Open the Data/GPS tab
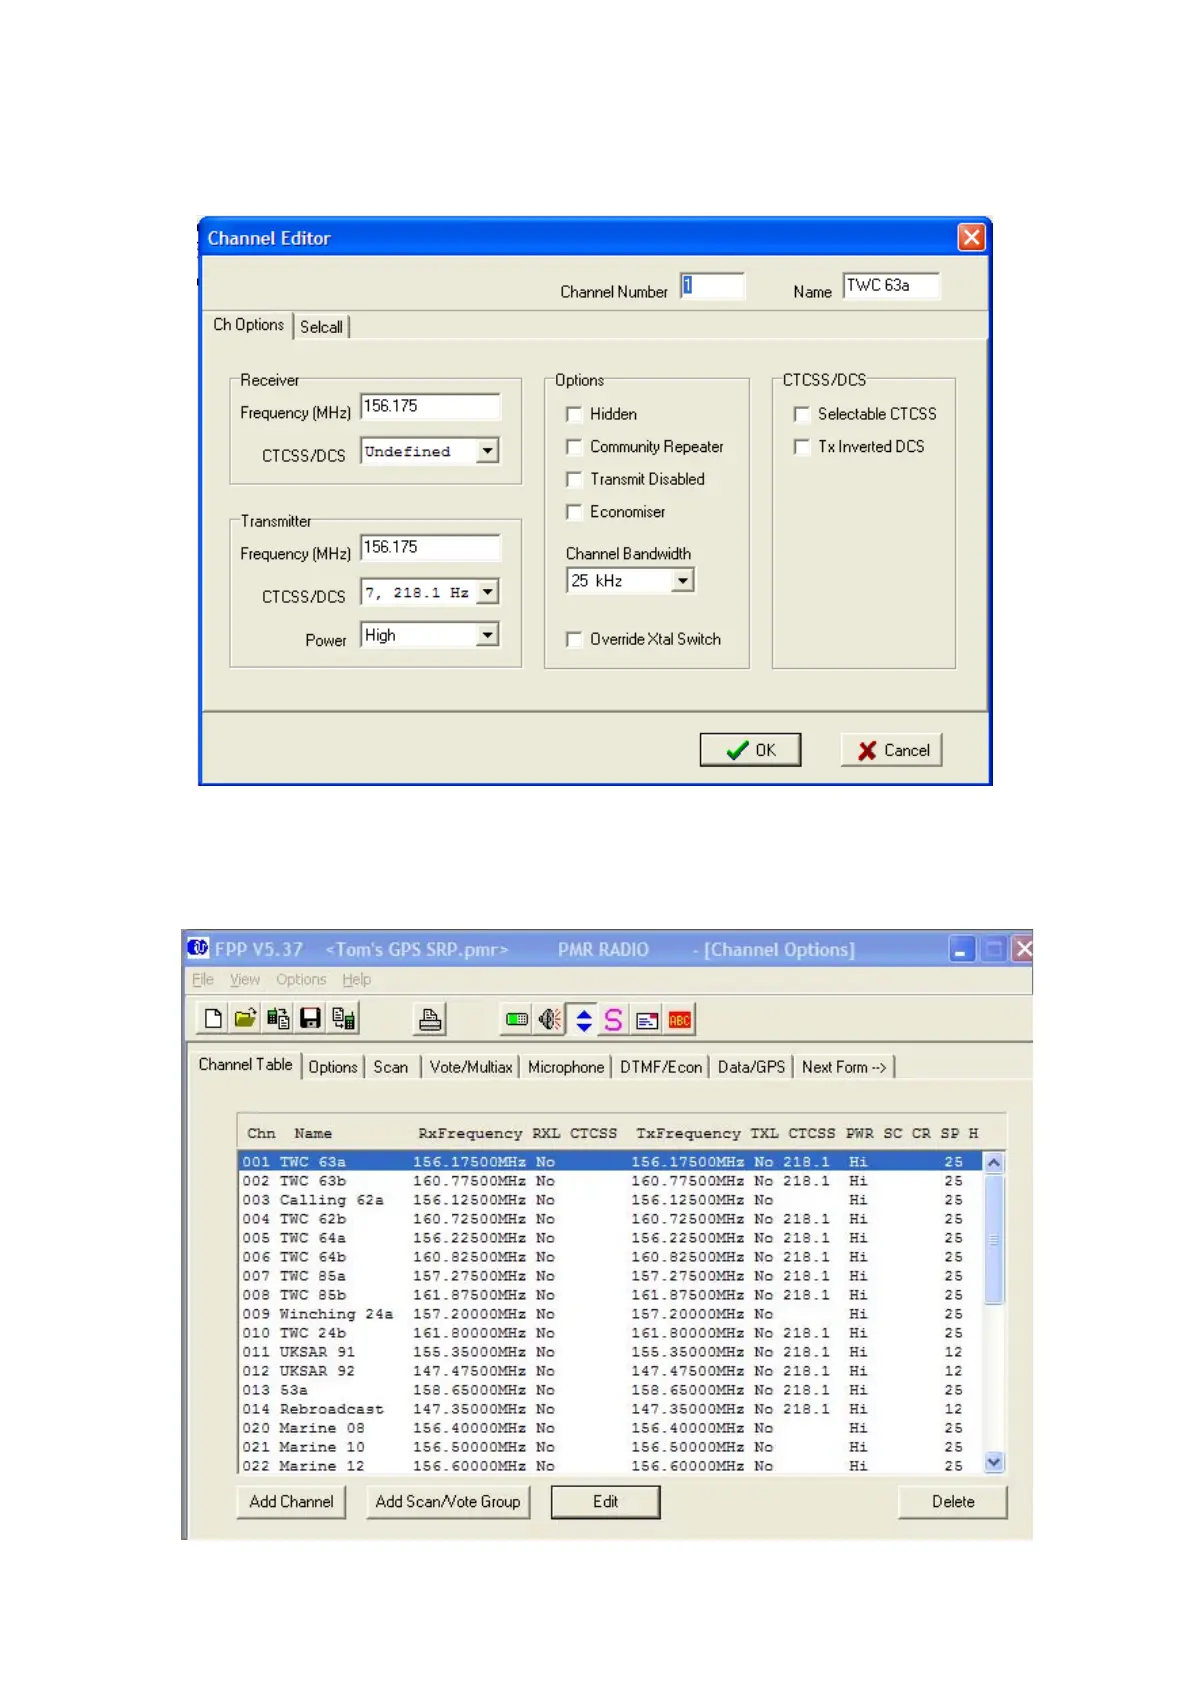The width and height of the screenshot is (1190, 1684). [x=751, y=1067]
